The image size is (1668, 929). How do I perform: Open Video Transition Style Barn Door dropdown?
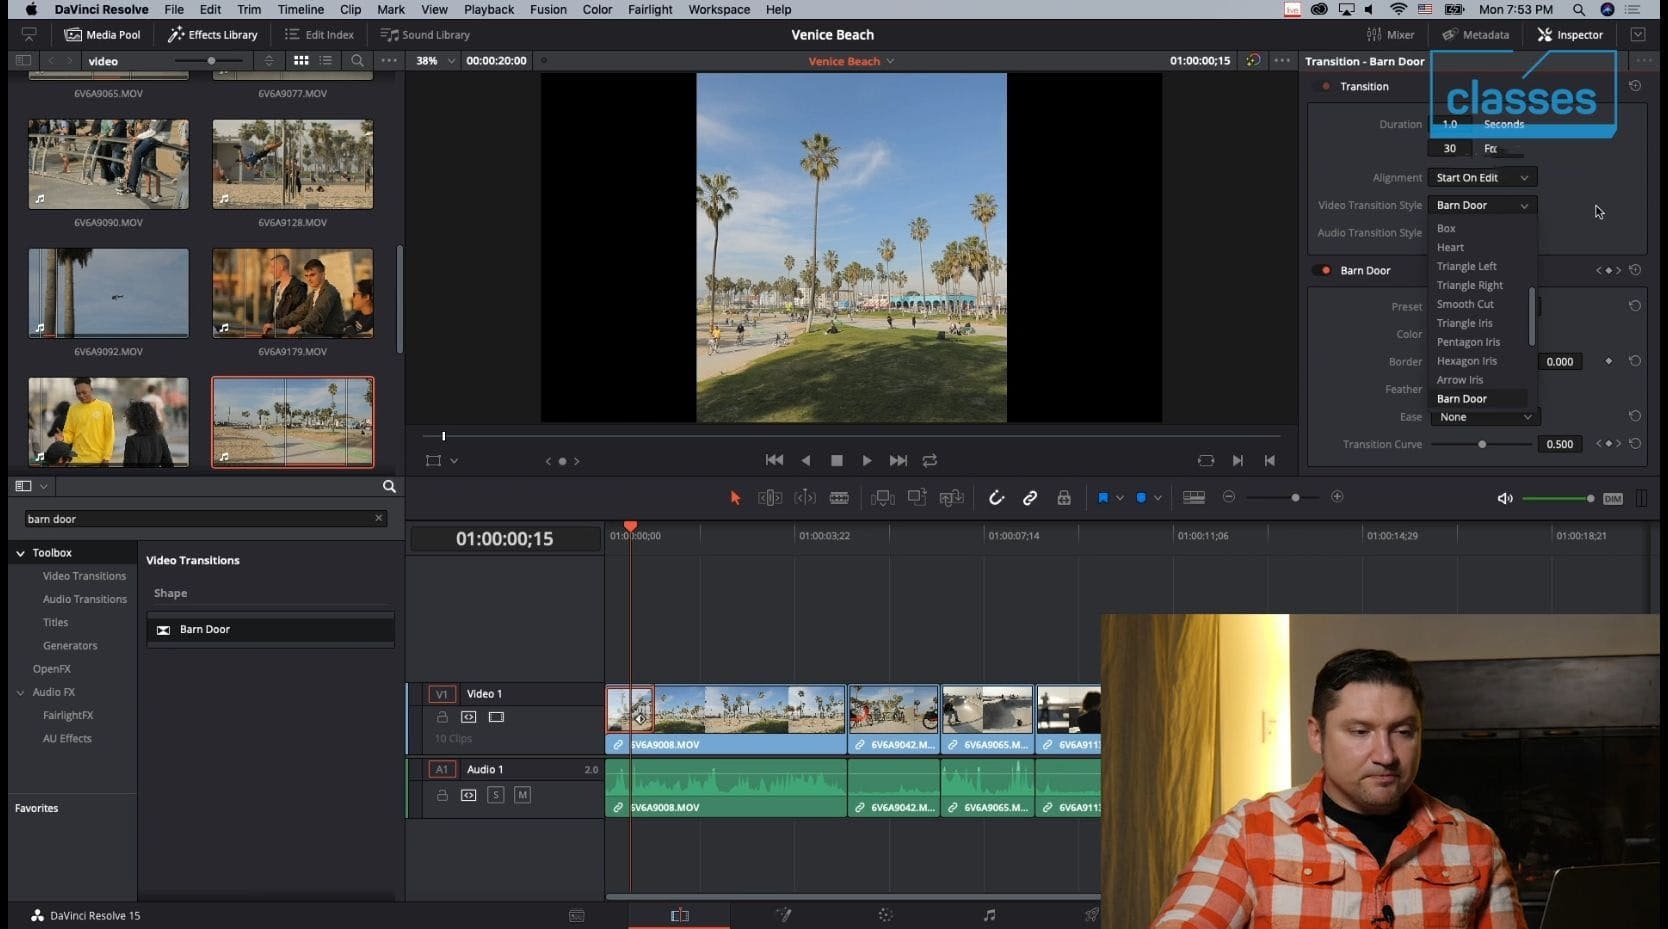[x=1483, y=206]
